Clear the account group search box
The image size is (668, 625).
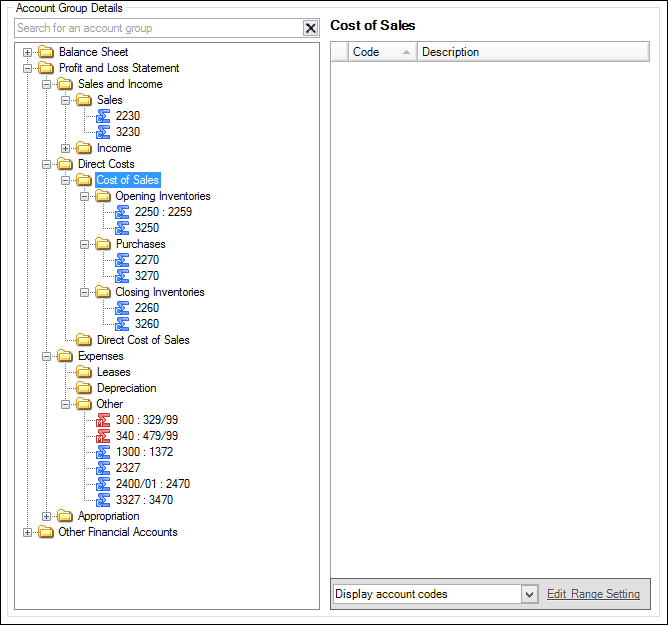pos(310,29)
